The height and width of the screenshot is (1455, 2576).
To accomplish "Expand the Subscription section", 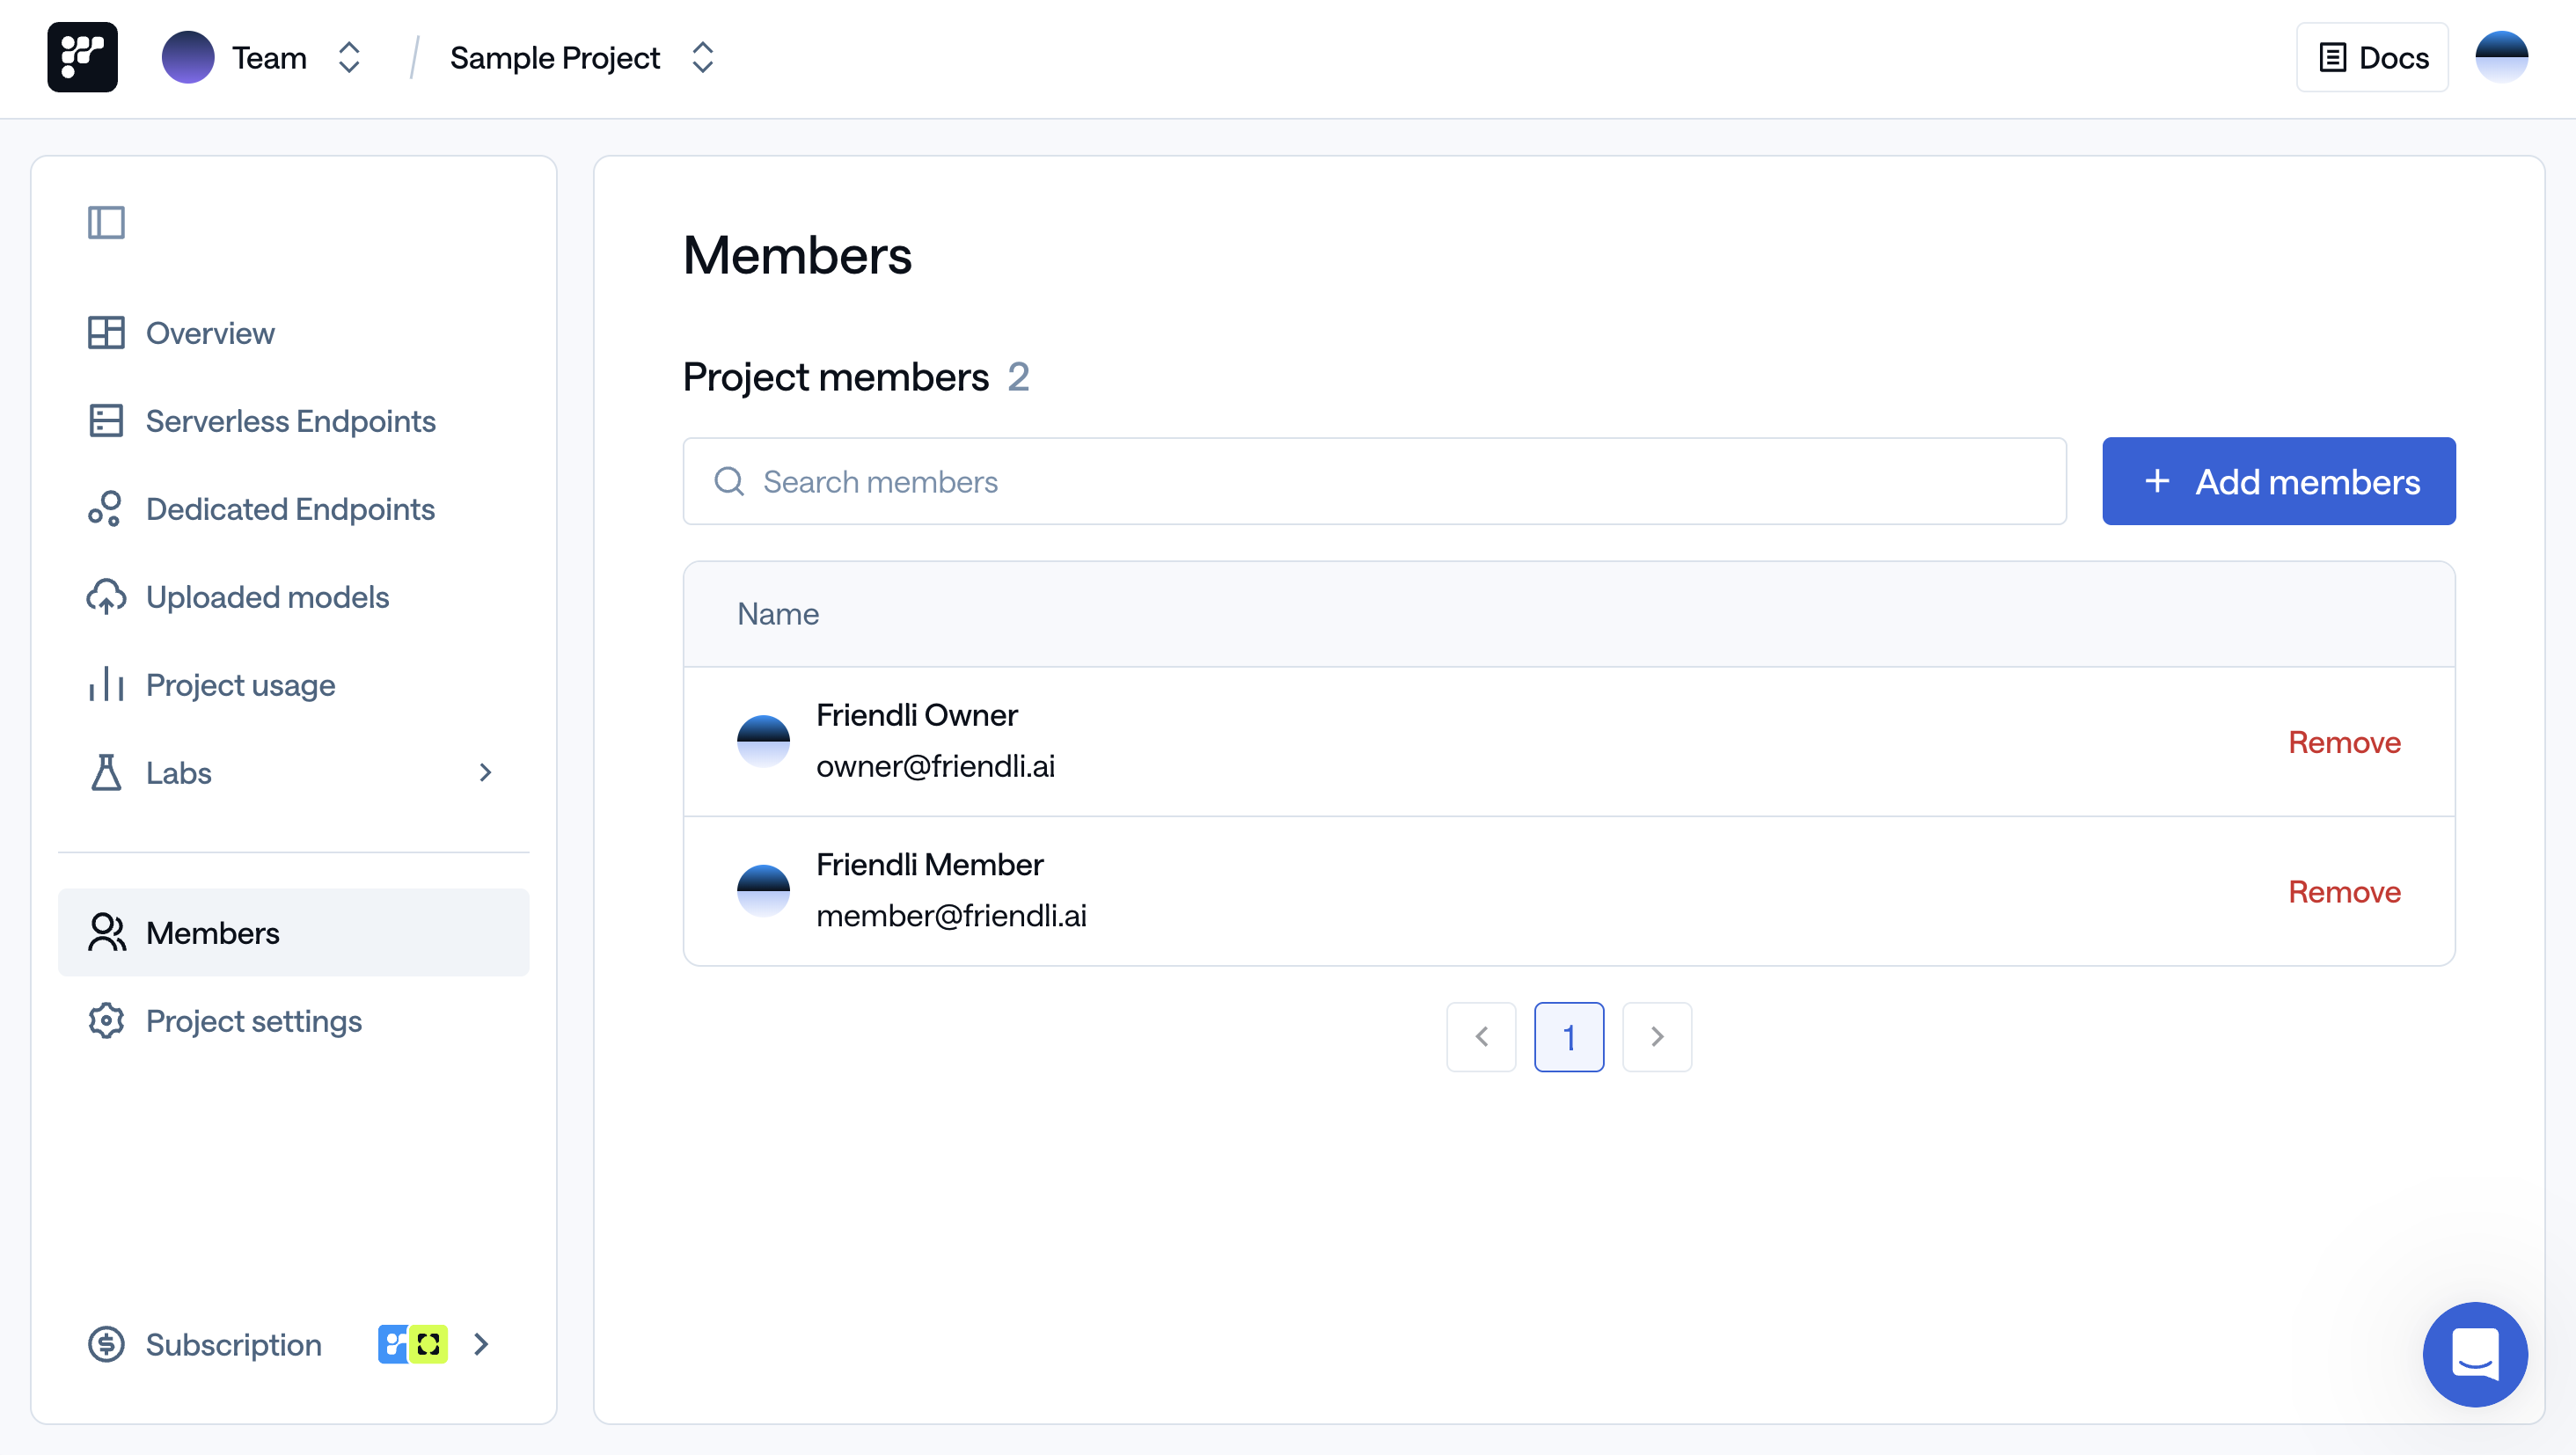I will (x=481, y=1344).
